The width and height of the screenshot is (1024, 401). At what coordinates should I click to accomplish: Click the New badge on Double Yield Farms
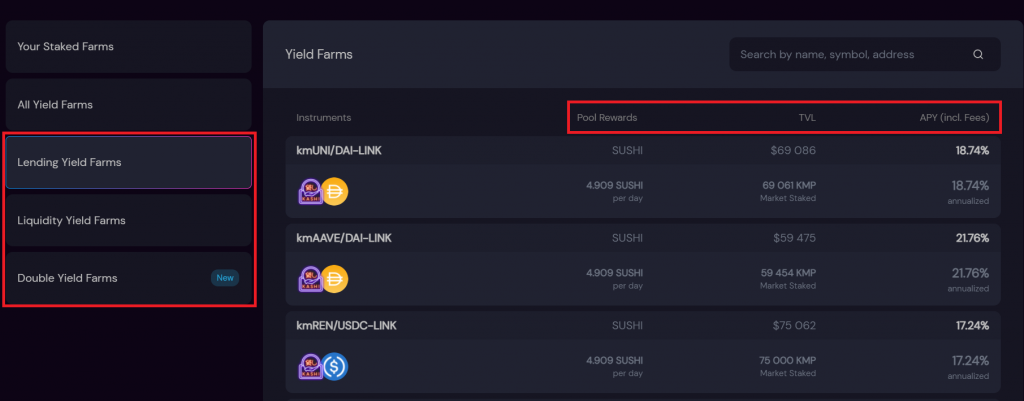(x=225, y=278)
